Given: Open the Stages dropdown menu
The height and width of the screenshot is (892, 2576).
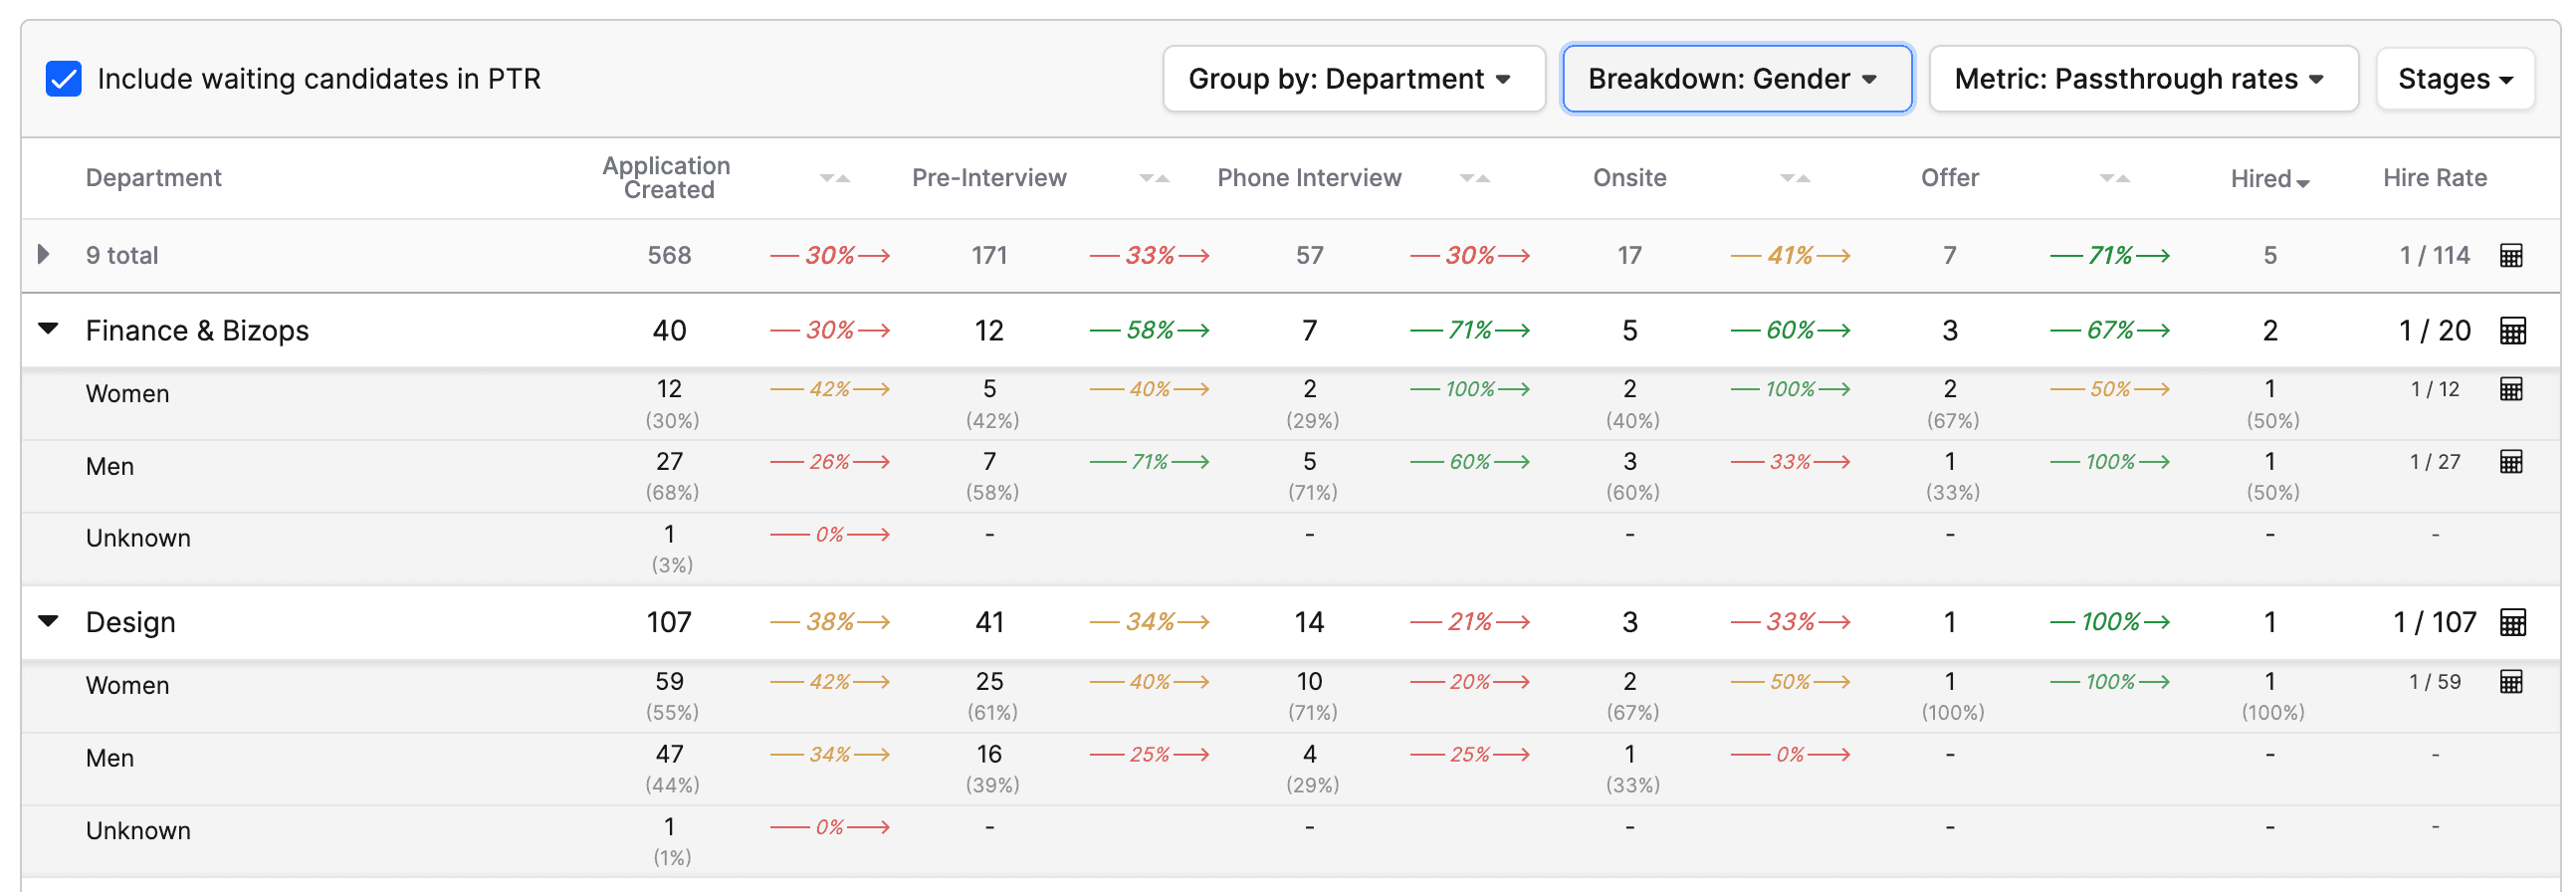Looking at the screenshot, I should [2454, 79].
